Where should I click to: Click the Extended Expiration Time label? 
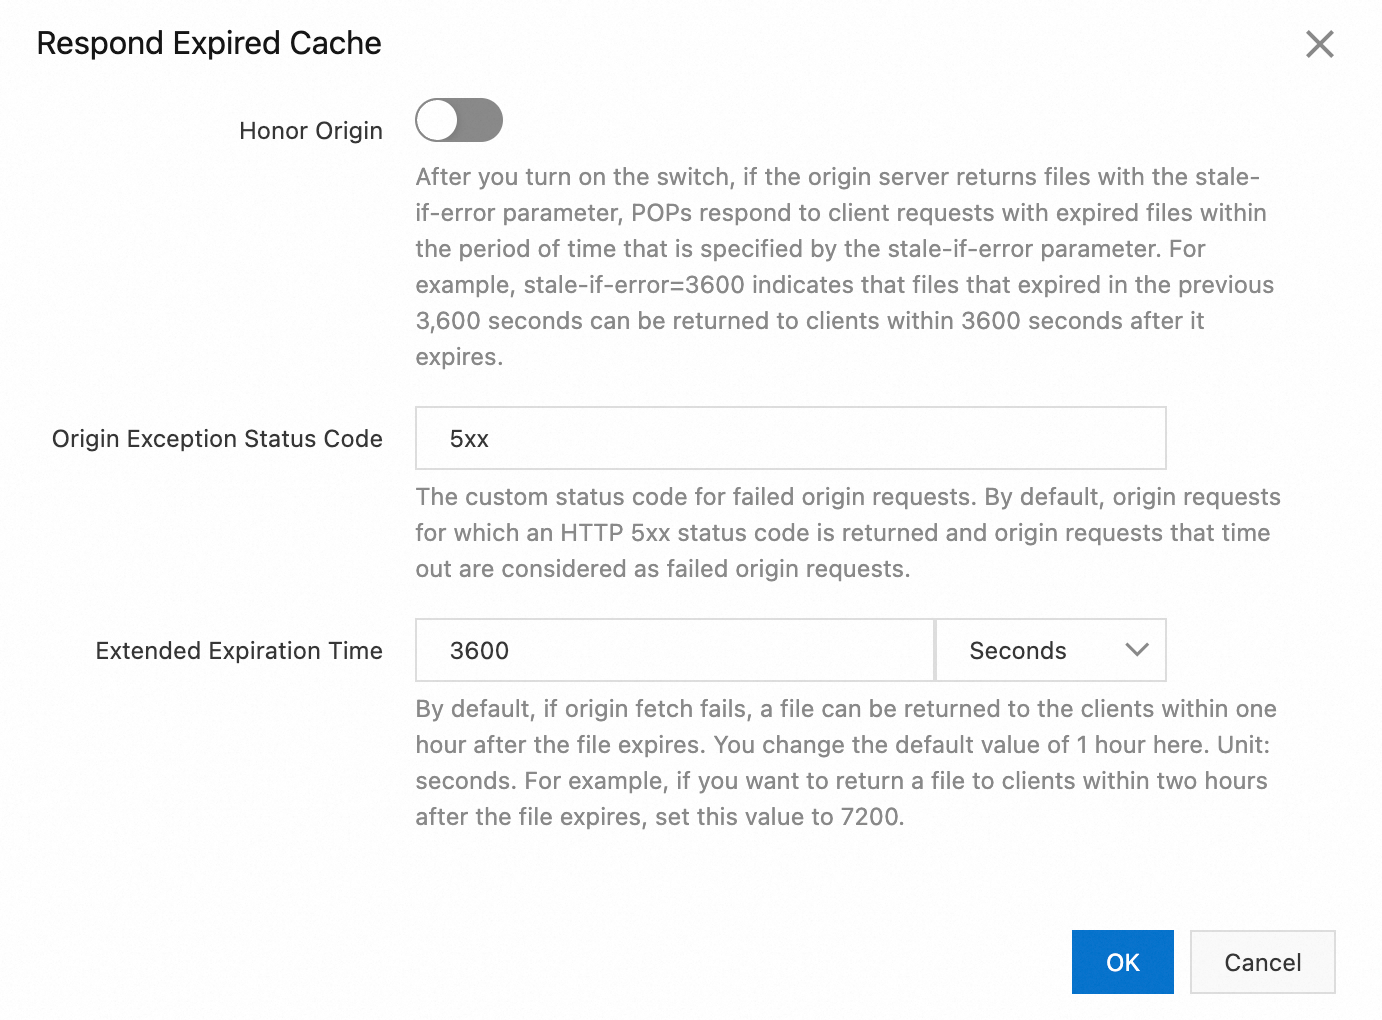click(x=239, y=651)
